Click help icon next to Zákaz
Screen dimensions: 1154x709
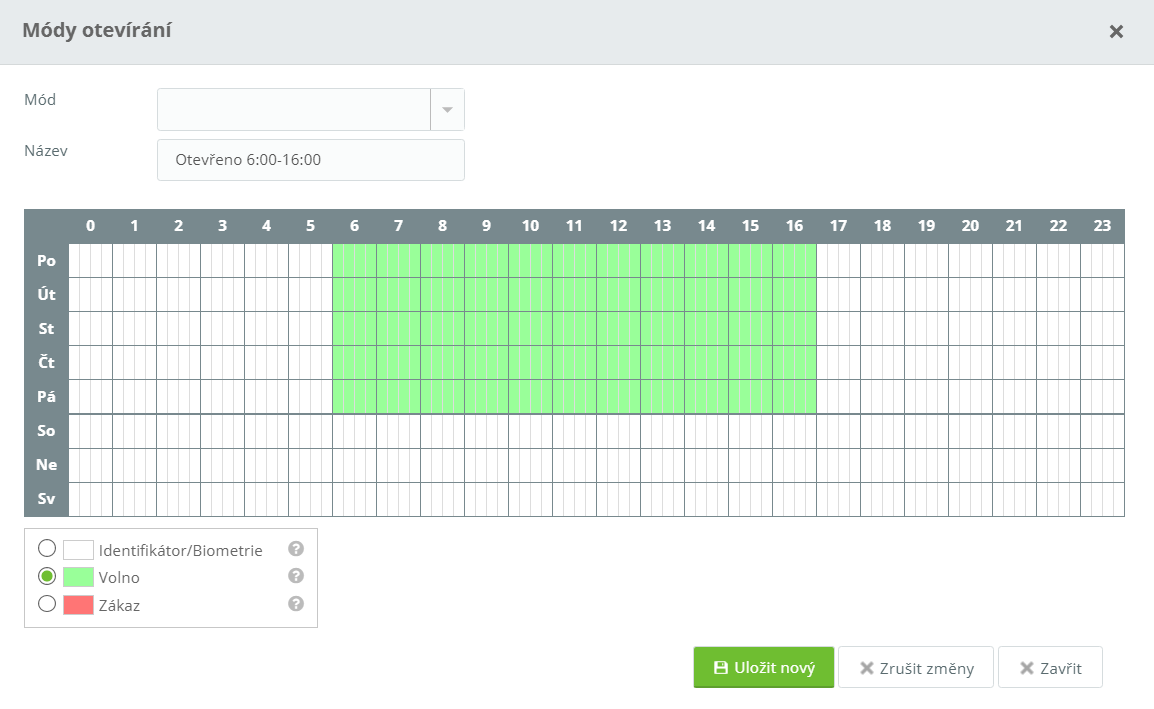point(295,604)
